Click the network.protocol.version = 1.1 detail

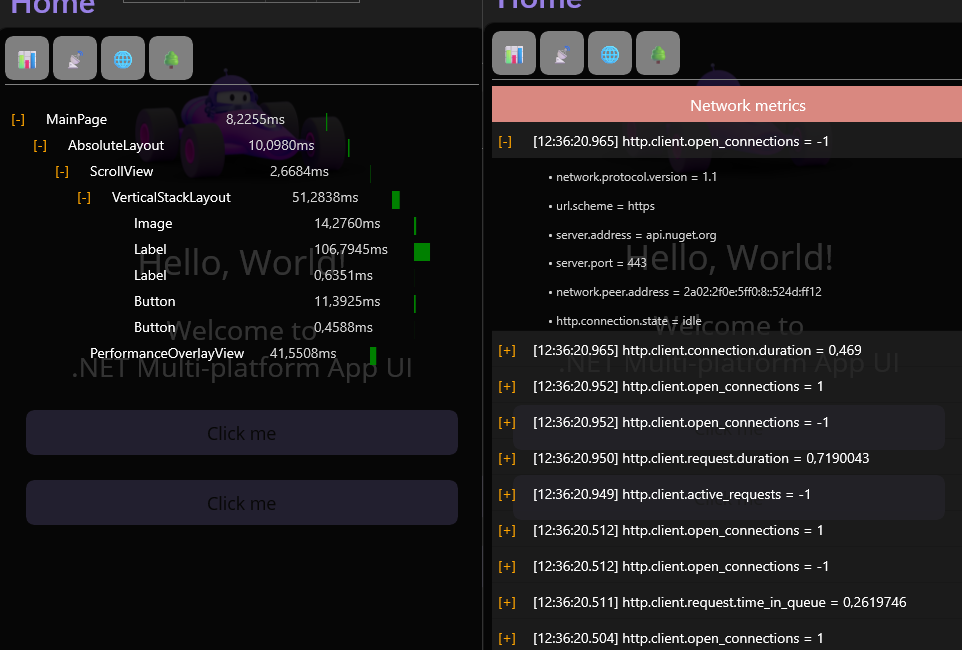(633, 177)
